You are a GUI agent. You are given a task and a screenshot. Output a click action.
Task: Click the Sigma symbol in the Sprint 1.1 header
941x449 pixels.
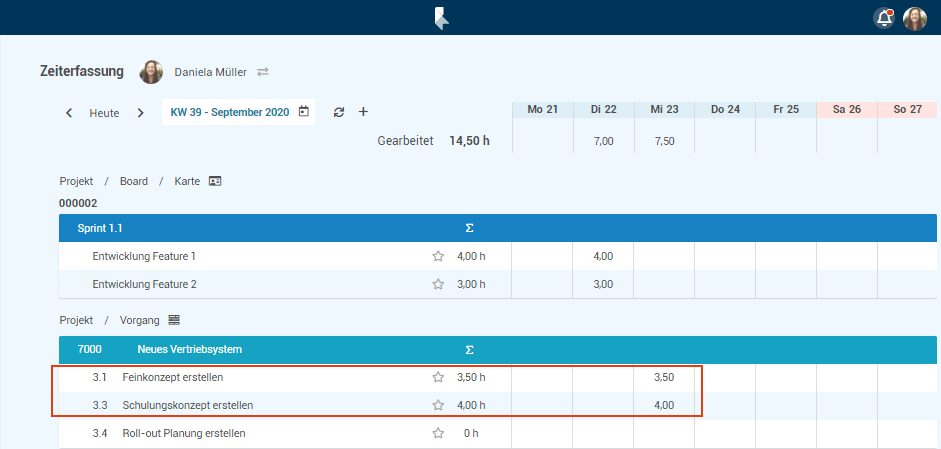click(x=469, y=228)
